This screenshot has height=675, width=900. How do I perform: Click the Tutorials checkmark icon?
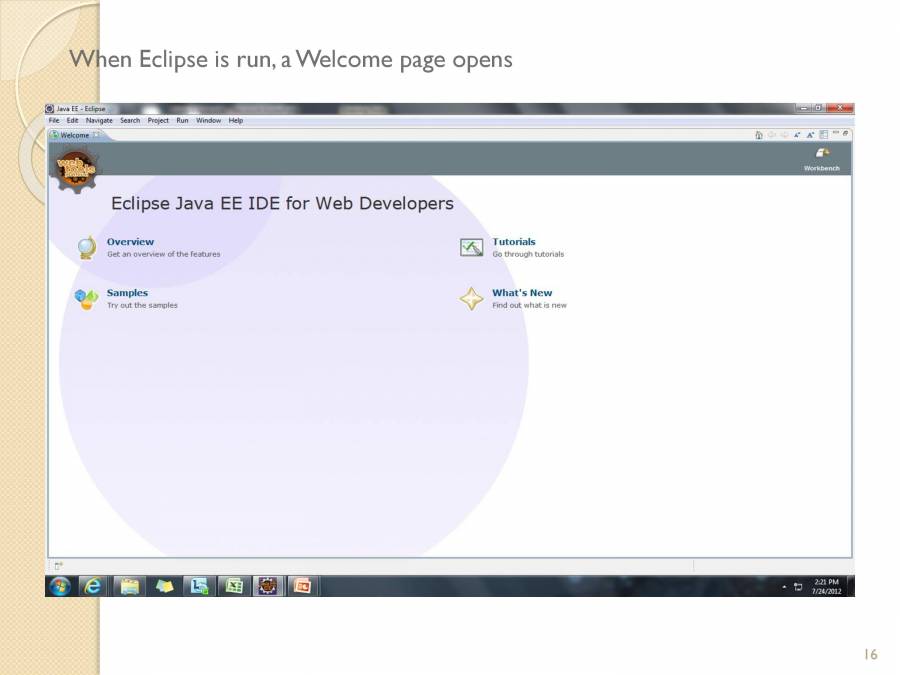point(471,247)
